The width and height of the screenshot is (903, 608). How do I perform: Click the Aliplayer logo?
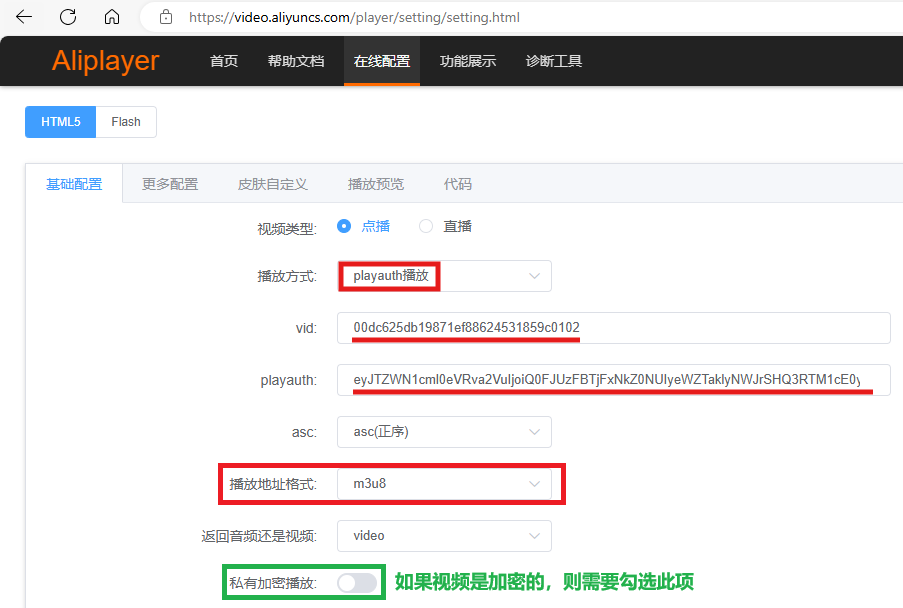(105, 61)
